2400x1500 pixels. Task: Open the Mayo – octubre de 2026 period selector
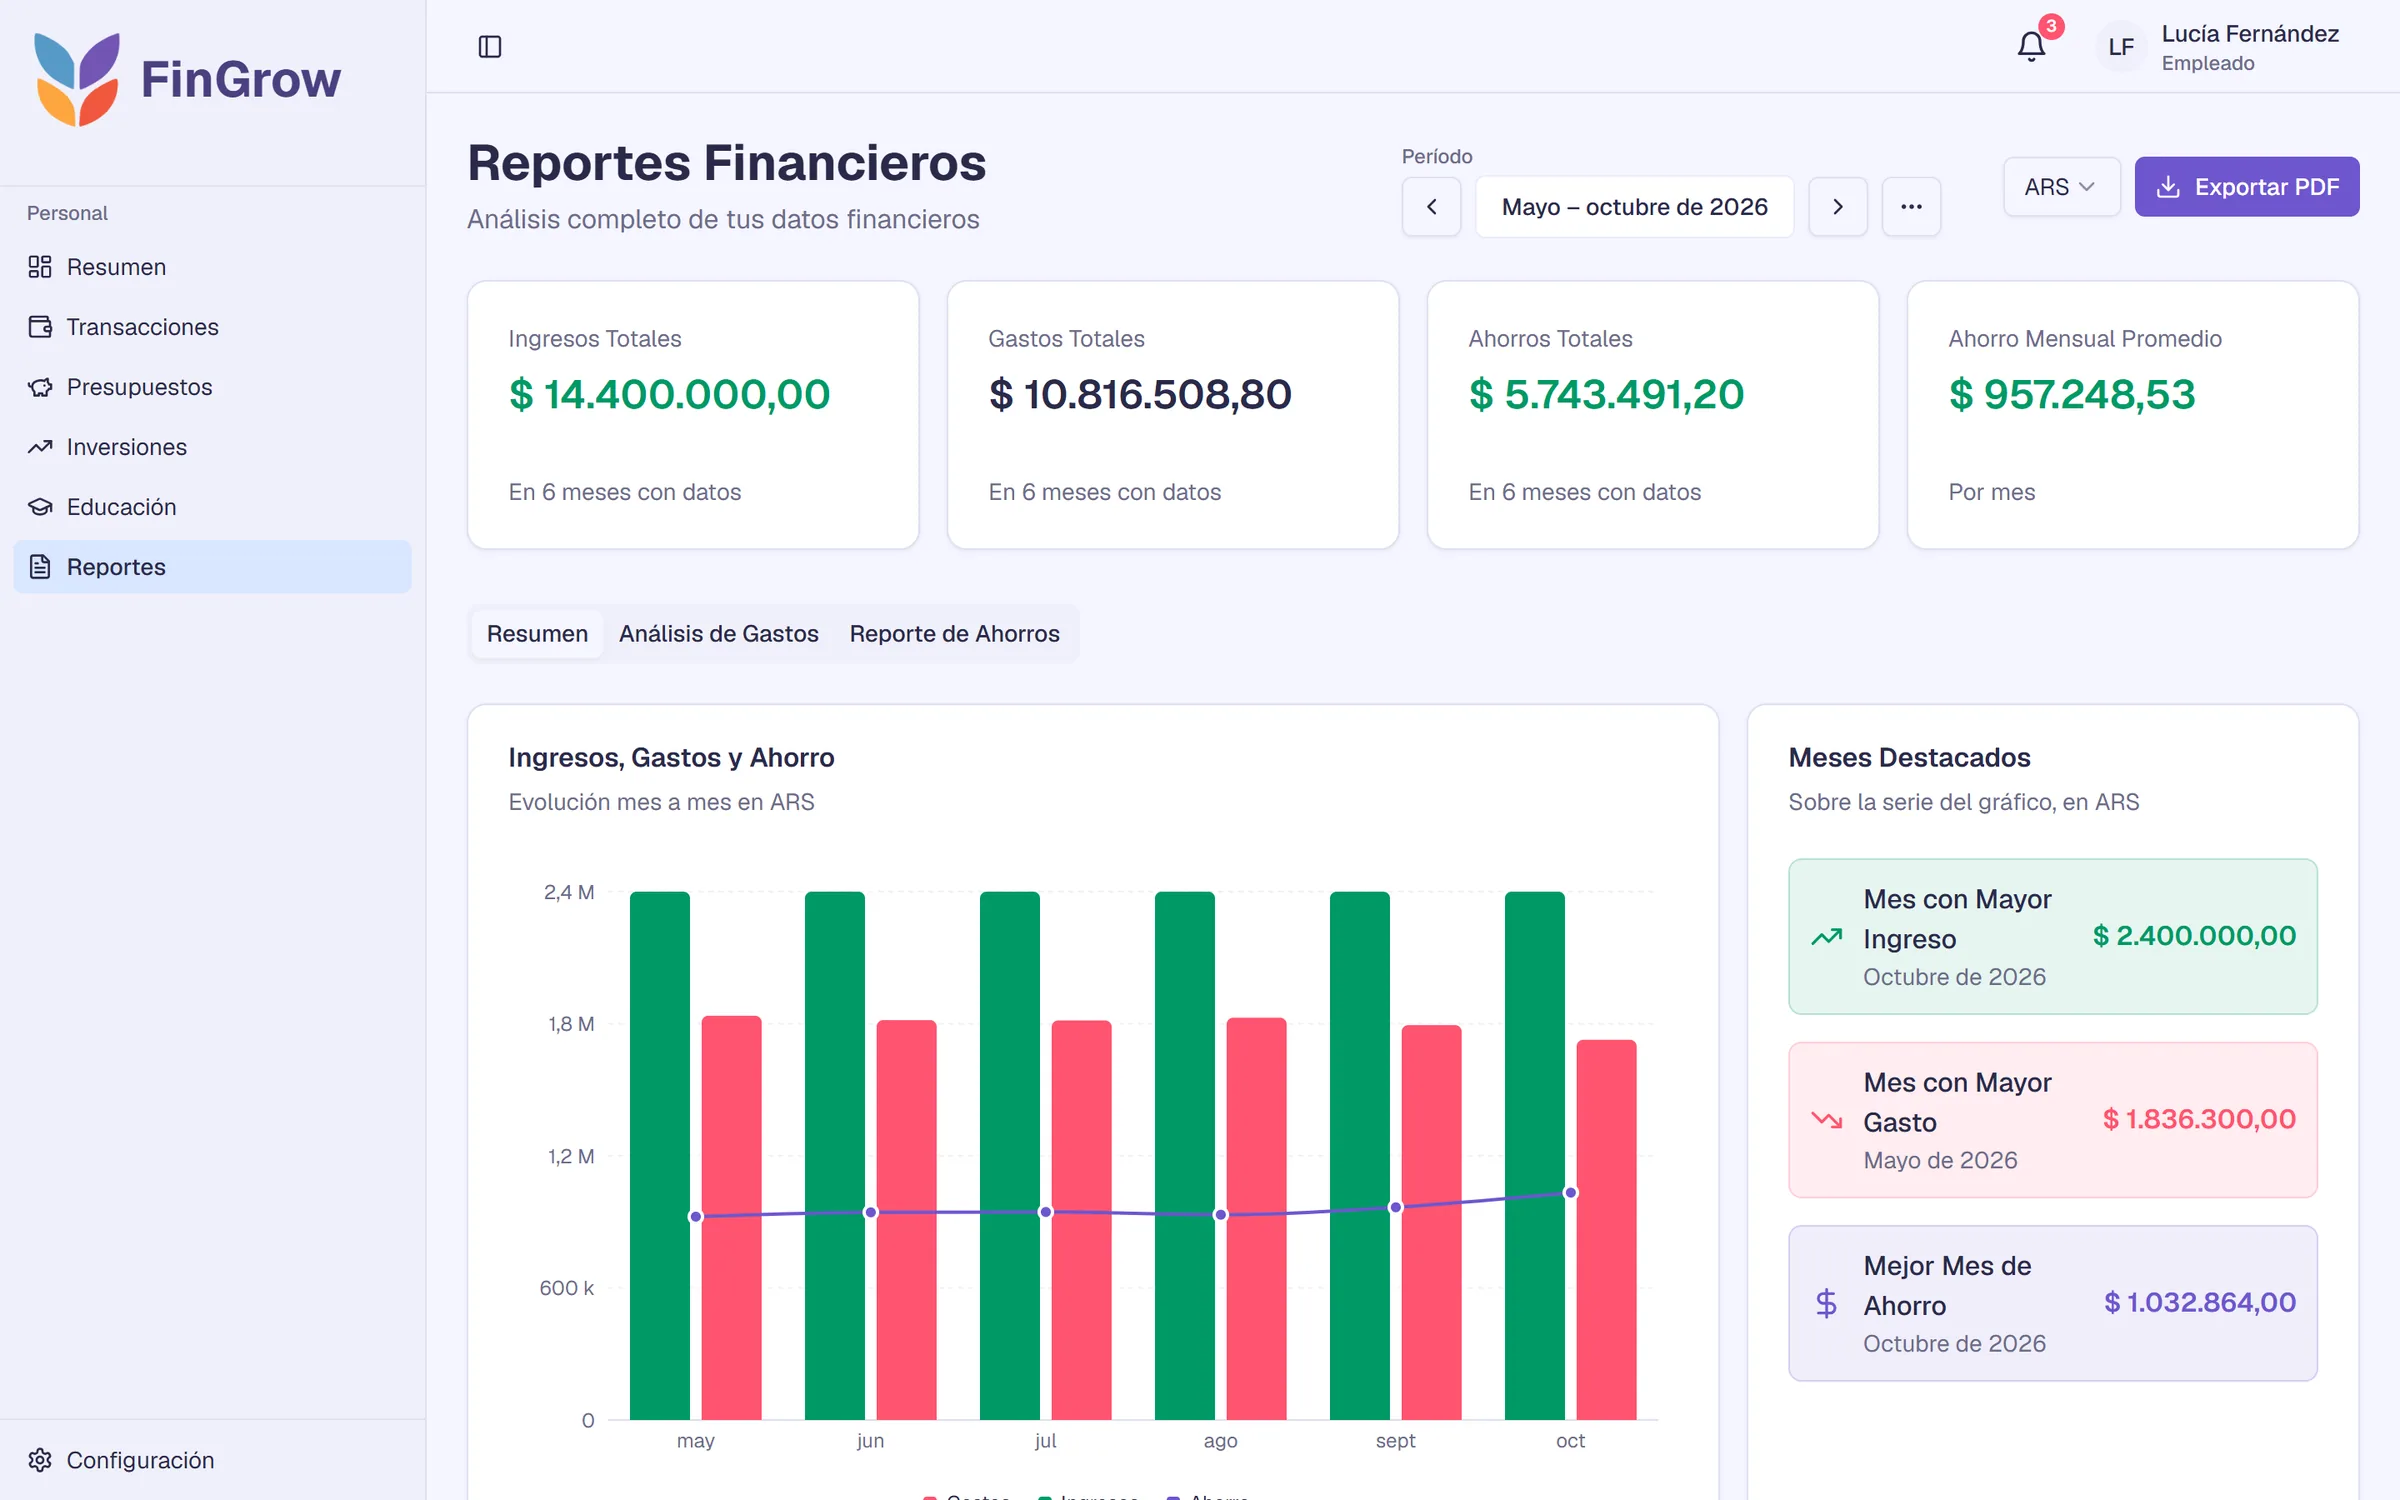tap(1634, 207)
